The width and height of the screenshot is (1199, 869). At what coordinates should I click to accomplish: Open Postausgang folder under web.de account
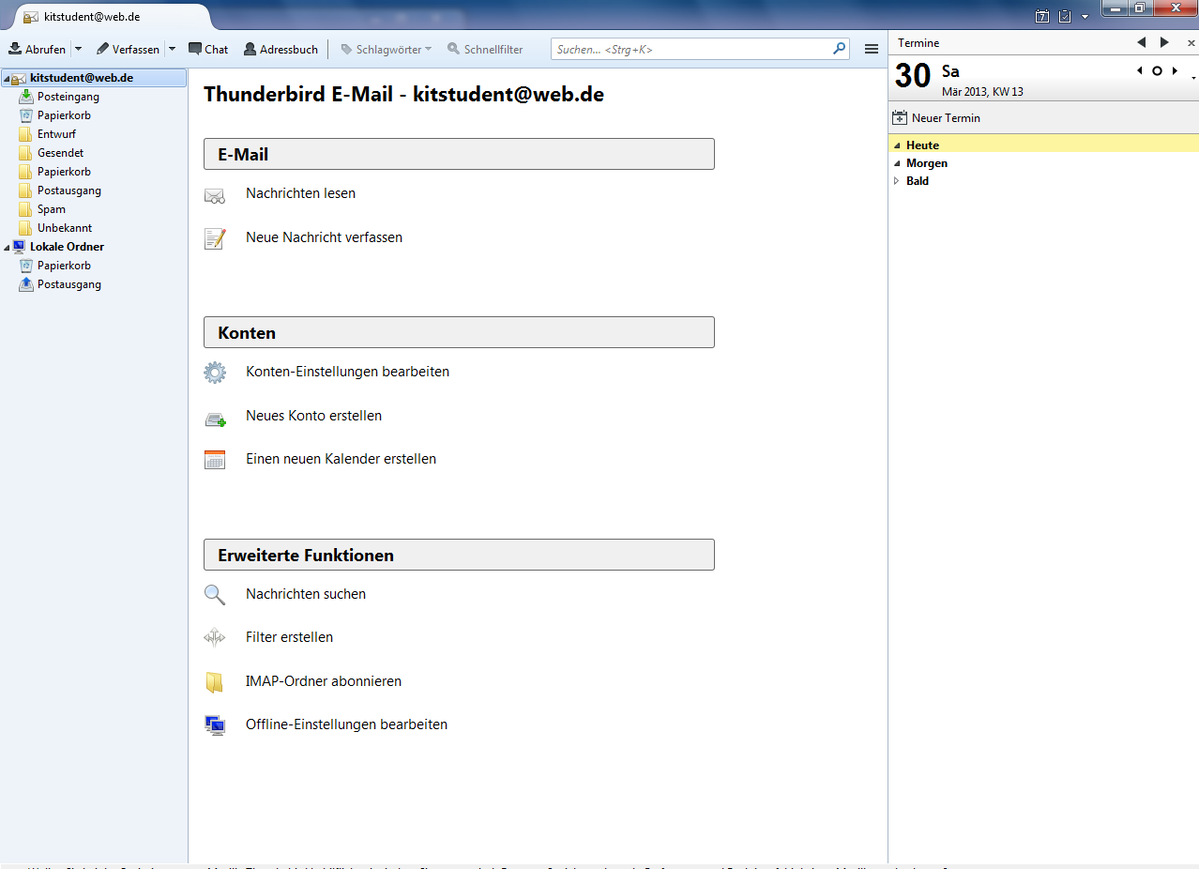click(69, 190)
